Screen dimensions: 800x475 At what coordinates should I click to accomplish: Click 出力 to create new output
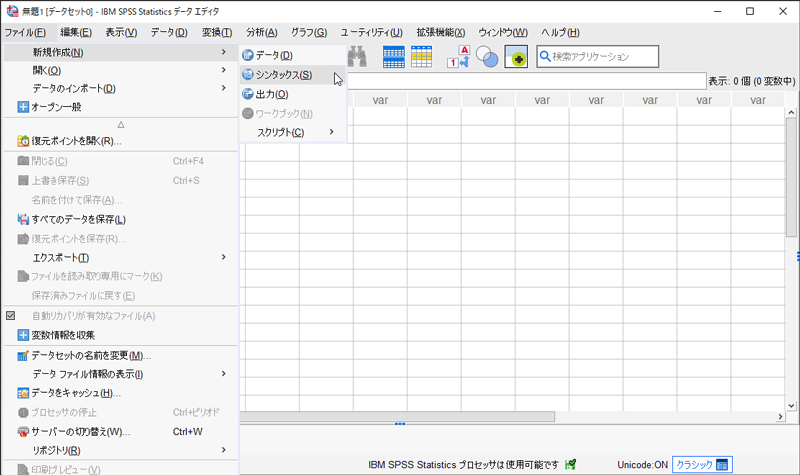(272, 94)
